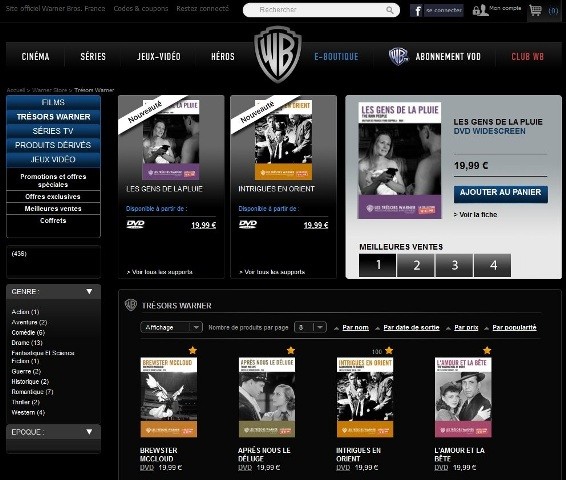Click AJOUTER AU PANIER button
Viewport: 566px width, 480px height.
(x=501, y=194)
